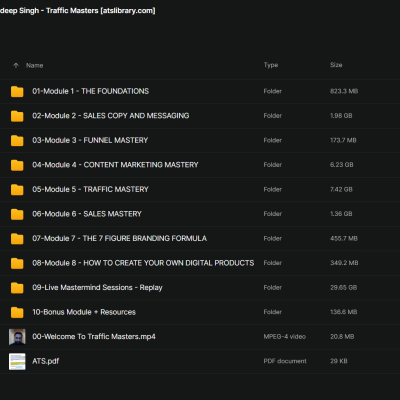Open 07-Module 7 - THE 7 FIGURE BRANDING FORMULA
Viewport: 400px width, 400px height.
tap(119, 238)
